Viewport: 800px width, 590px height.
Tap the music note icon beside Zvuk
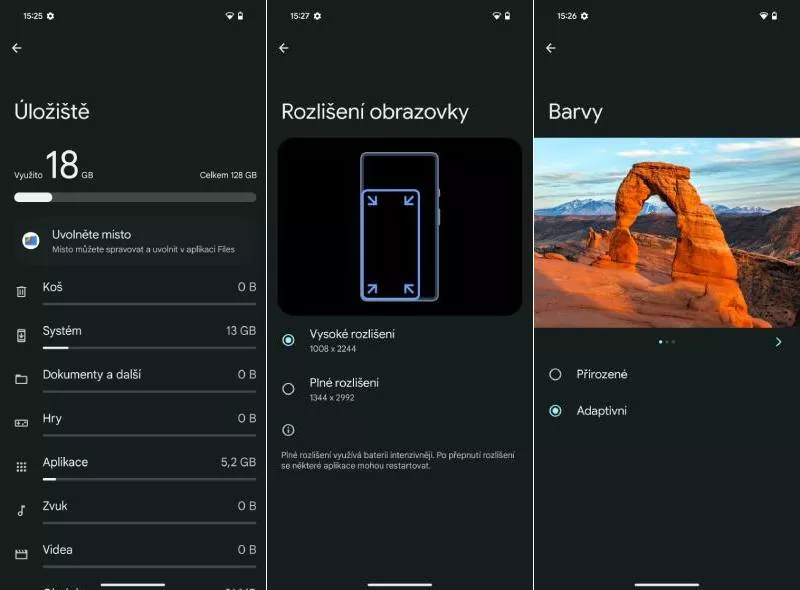point(21,510)
